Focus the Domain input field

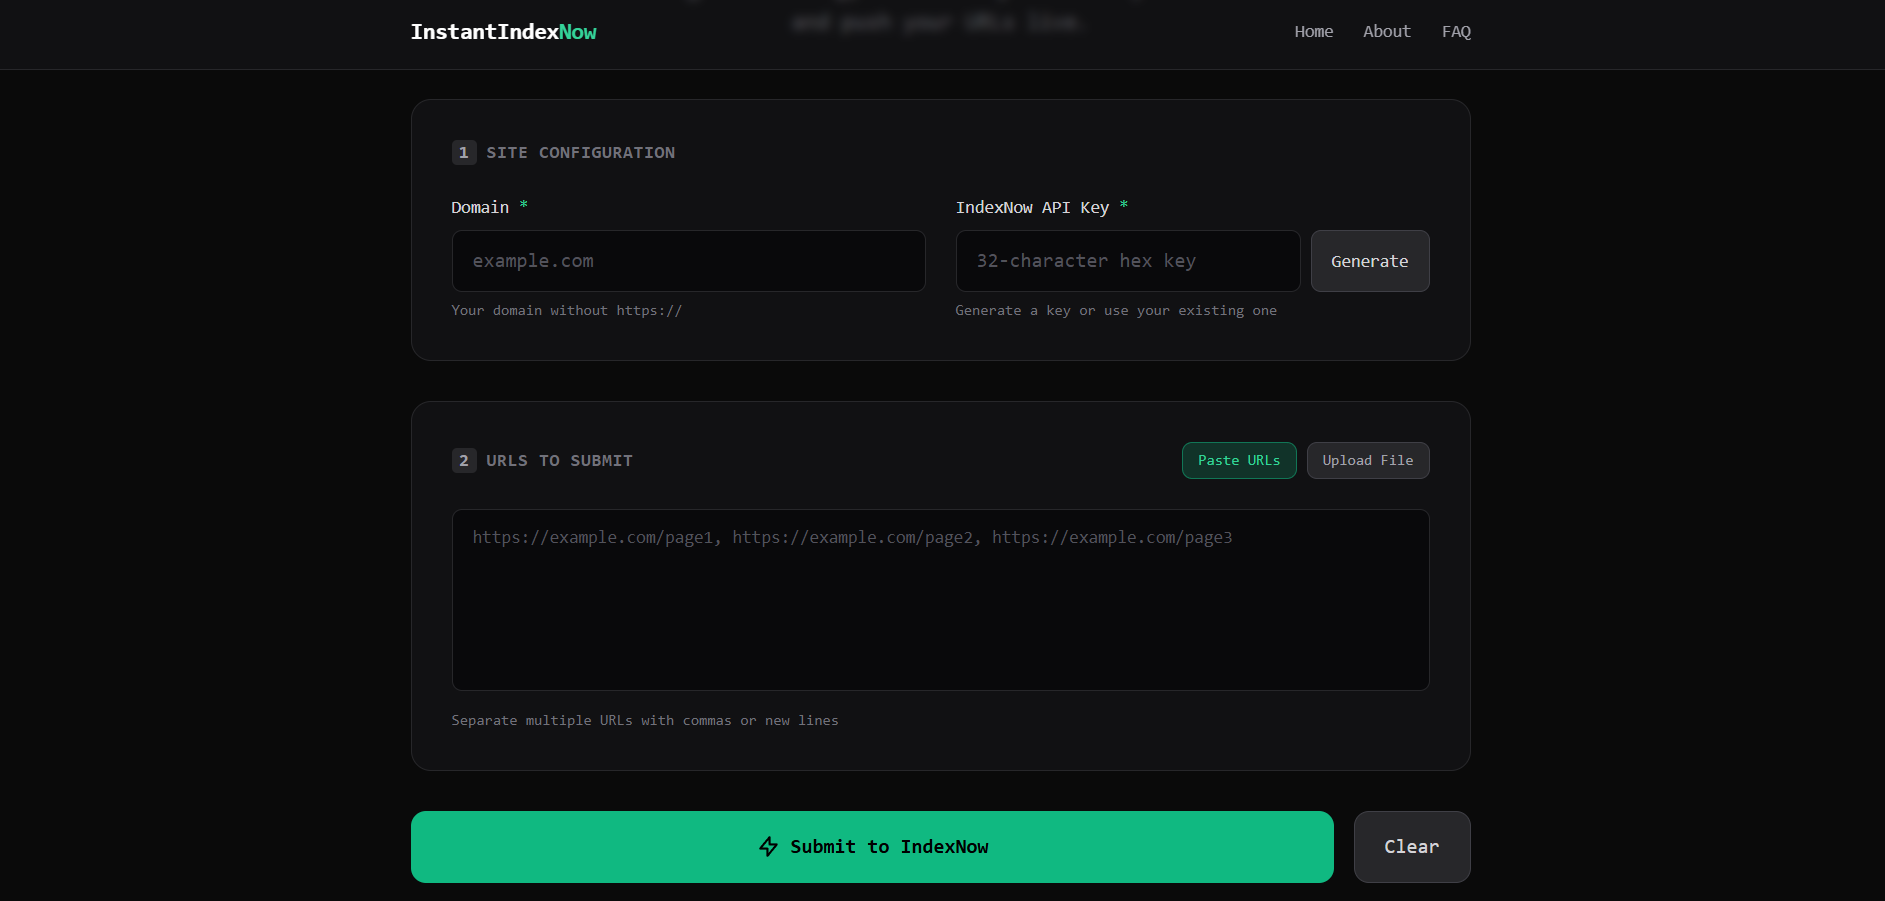pyautogui.click(x=688, y=261)
